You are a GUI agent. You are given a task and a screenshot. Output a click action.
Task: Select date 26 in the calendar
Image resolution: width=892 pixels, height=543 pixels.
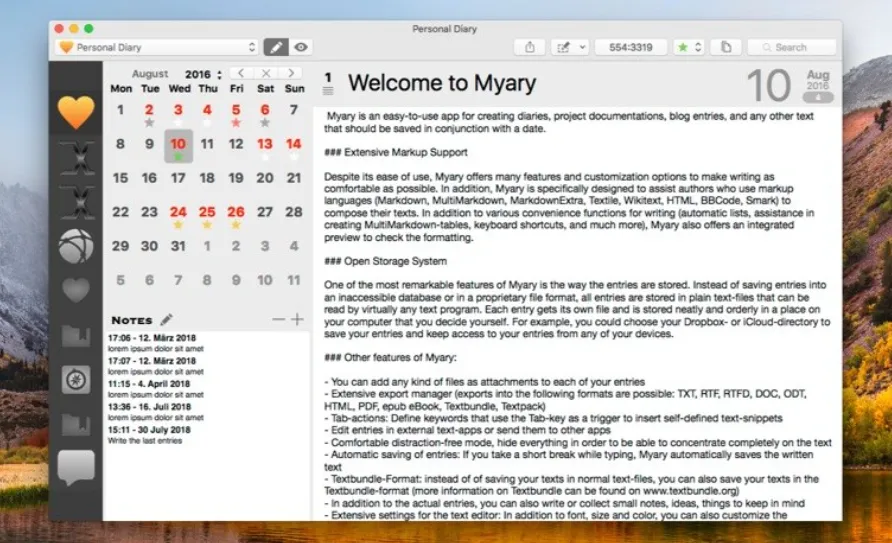236,212
